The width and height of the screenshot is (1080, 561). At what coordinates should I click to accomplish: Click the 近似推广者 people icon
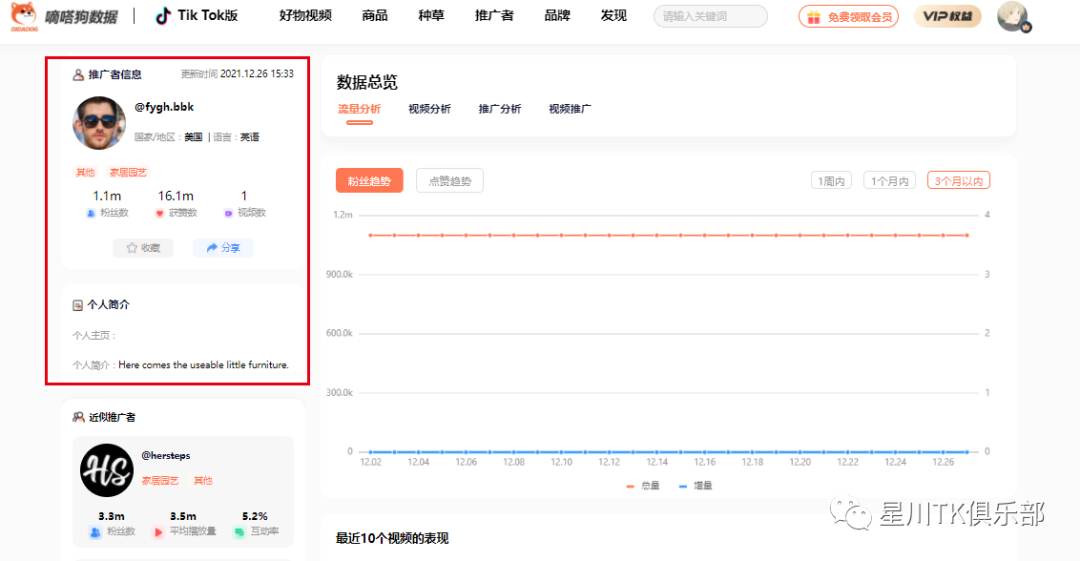point(79,417)
